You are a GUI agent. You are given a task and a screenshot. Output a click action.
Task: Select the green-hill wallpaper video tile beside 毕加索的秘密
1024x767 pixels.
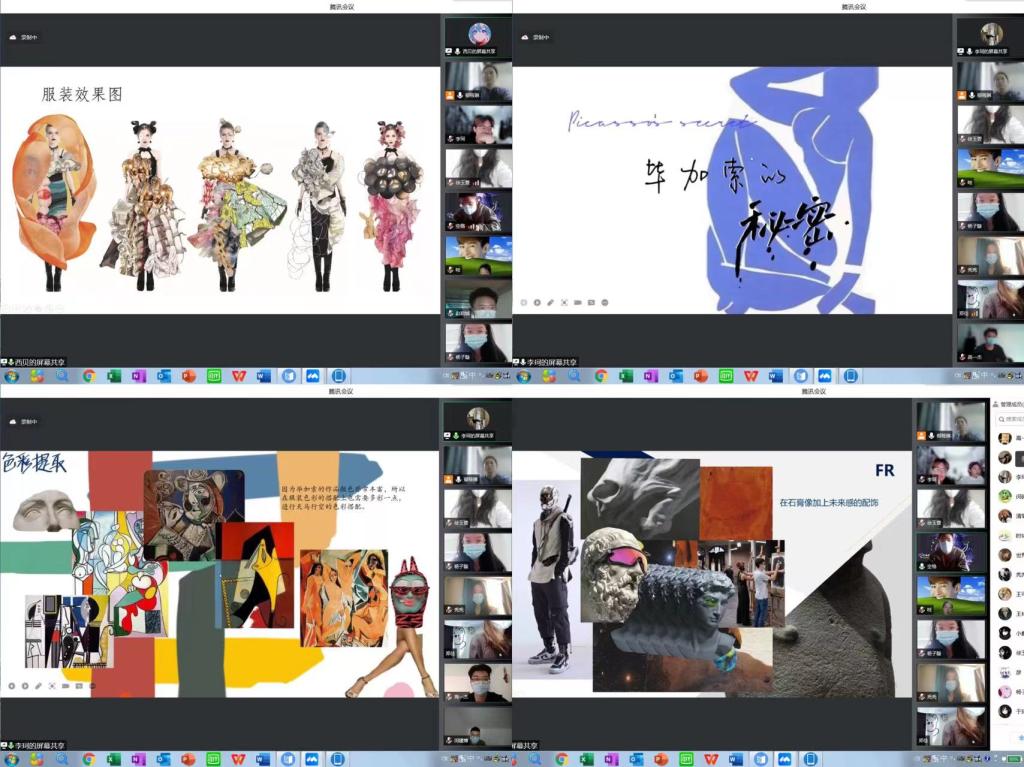[x=991, y=169]
